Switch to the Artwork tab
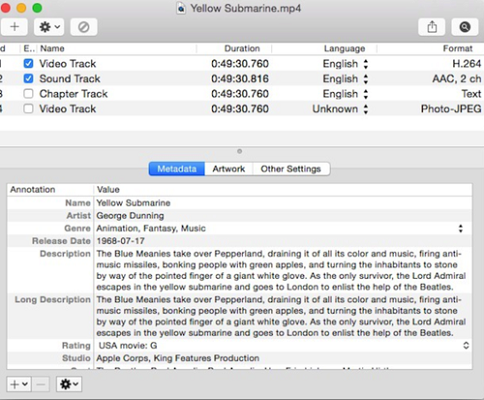The image size is (484, 400). (x=229, y=169)
